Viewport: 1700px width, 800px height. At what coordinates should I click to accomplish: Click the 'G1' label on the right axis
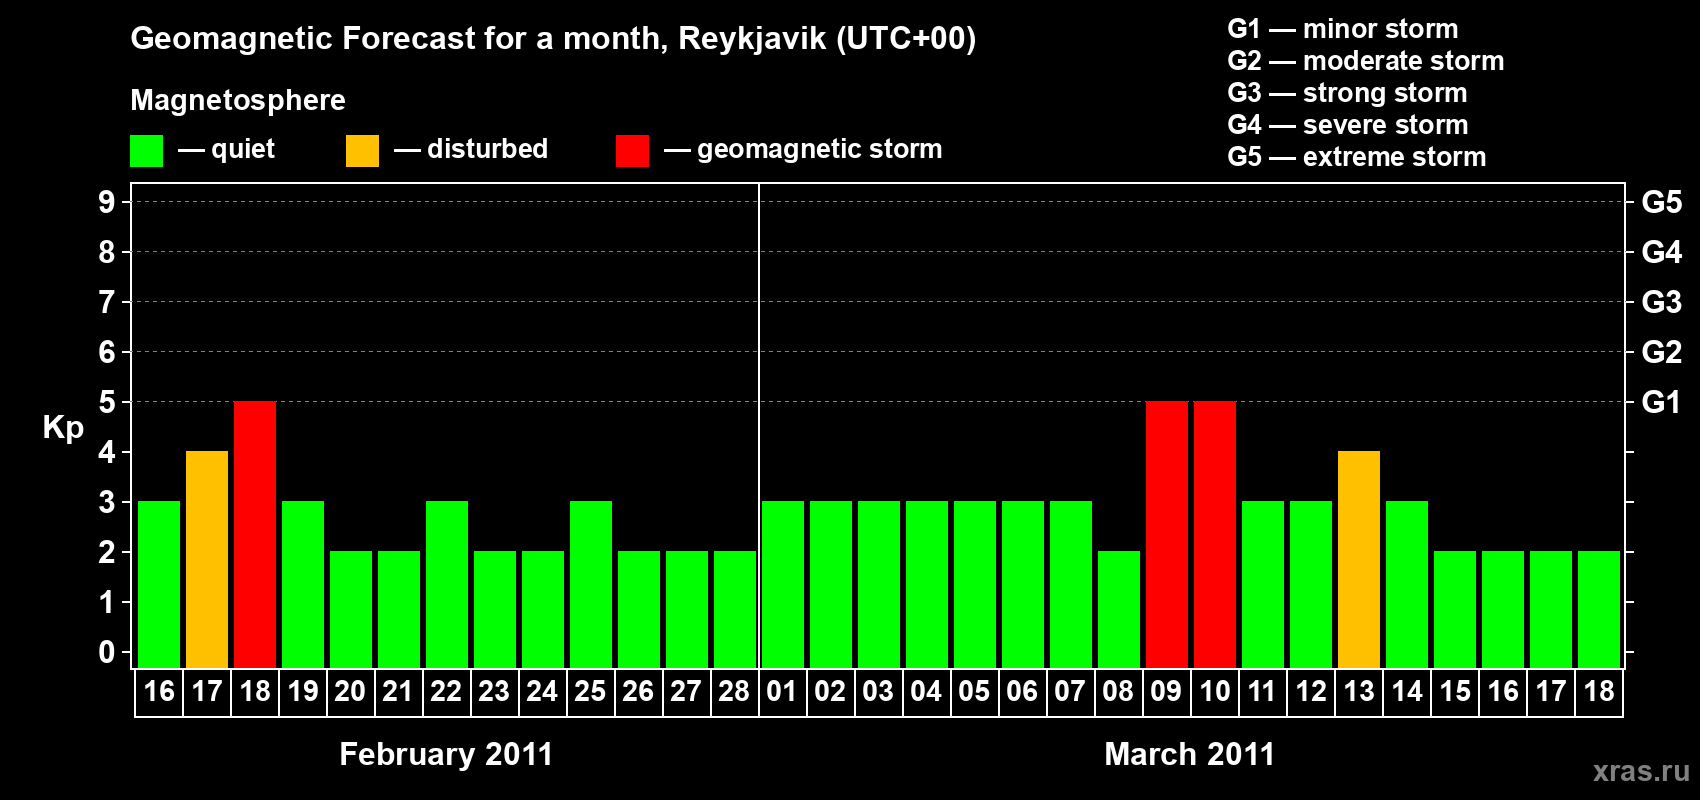1662,402
